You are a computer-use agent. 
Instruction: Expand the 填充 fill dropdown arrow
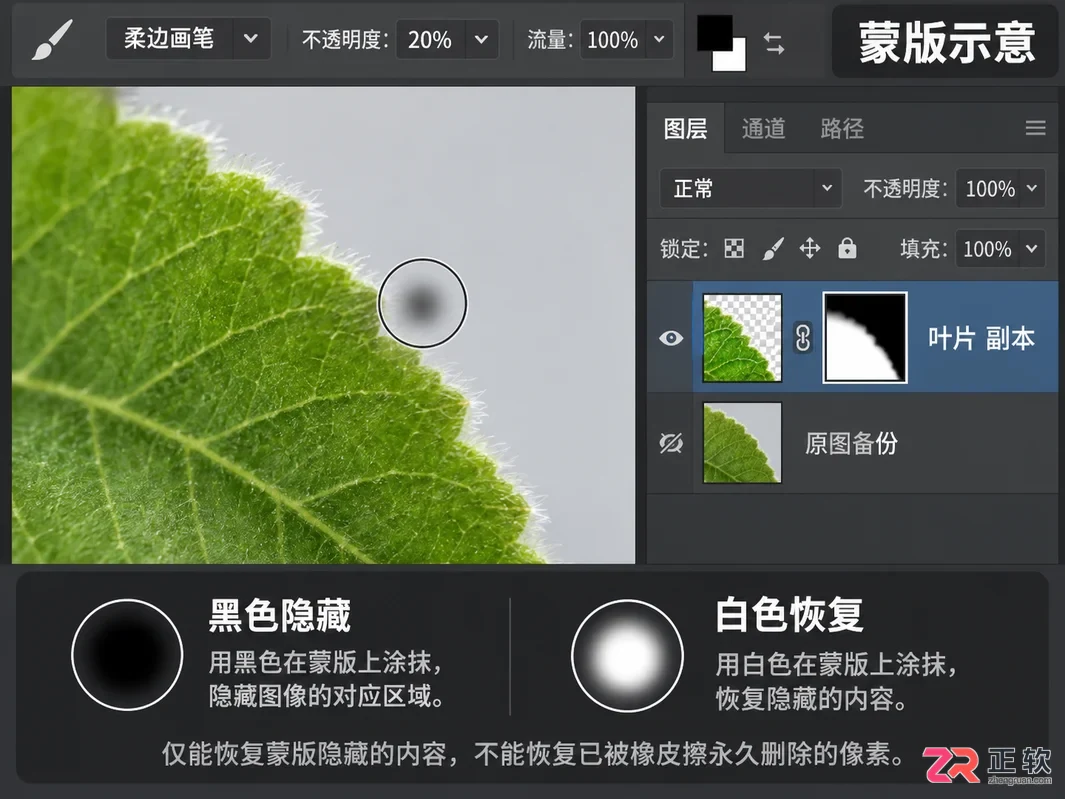pyautogui.click(x=1032, y=249)
